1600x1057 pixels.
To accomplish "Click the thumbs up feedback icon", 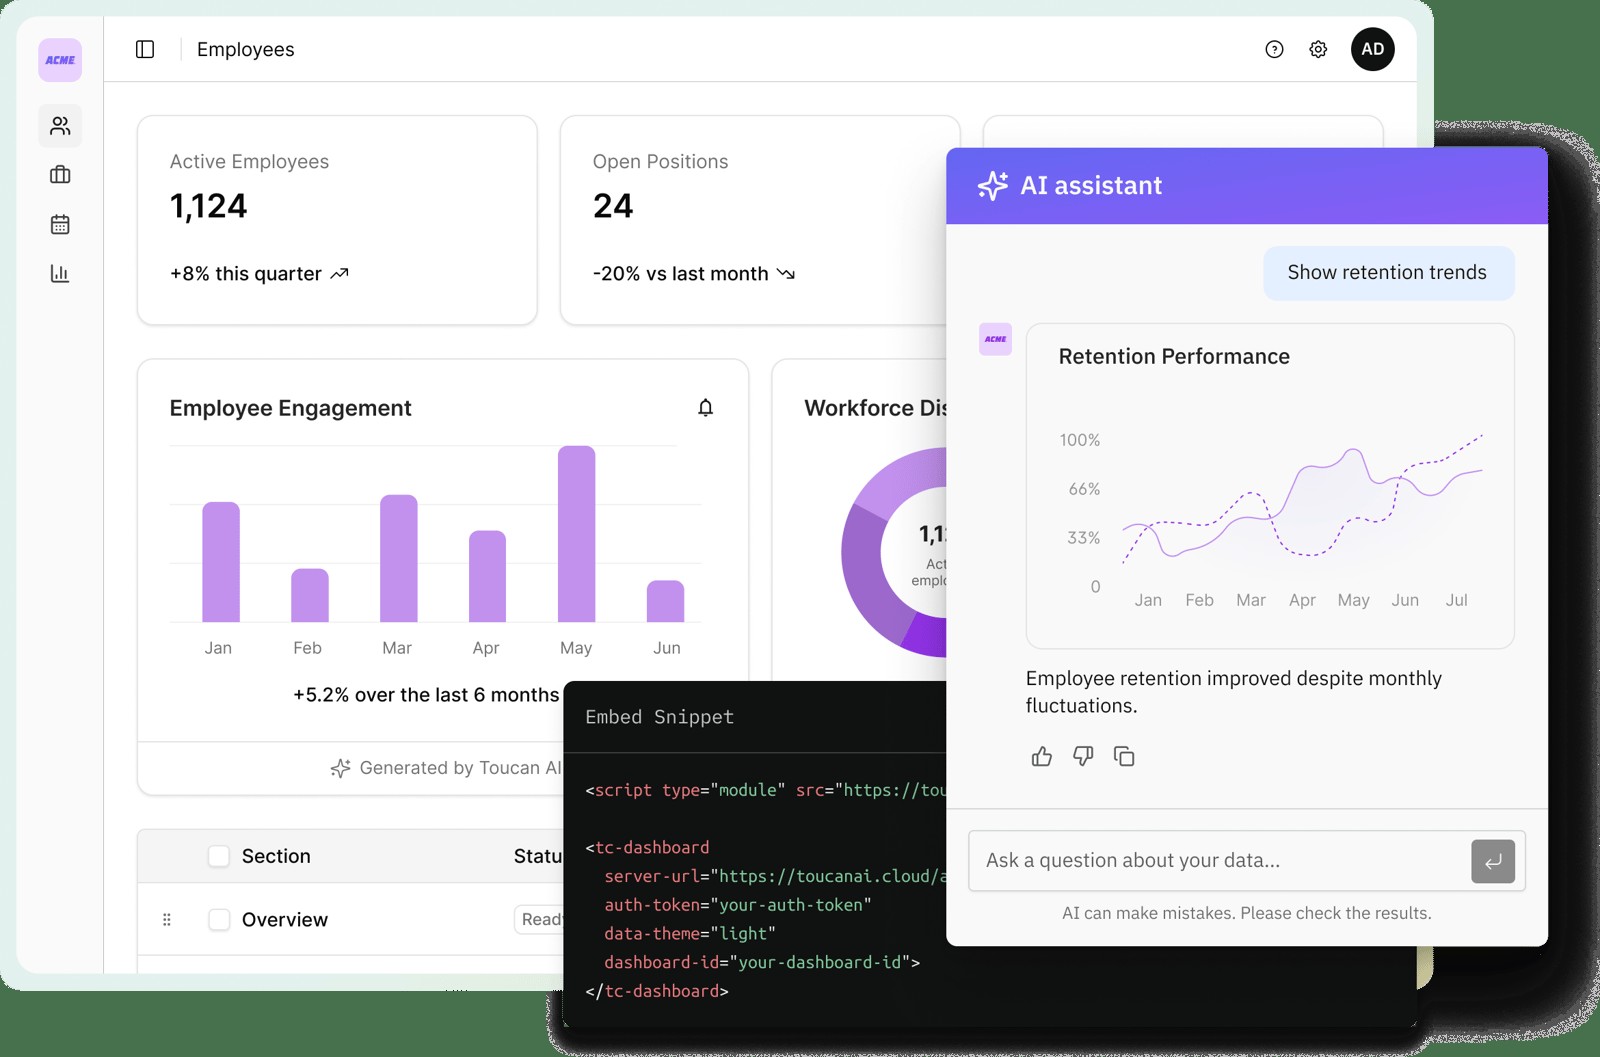I will pyautogui.click(x=1042, y=756).
